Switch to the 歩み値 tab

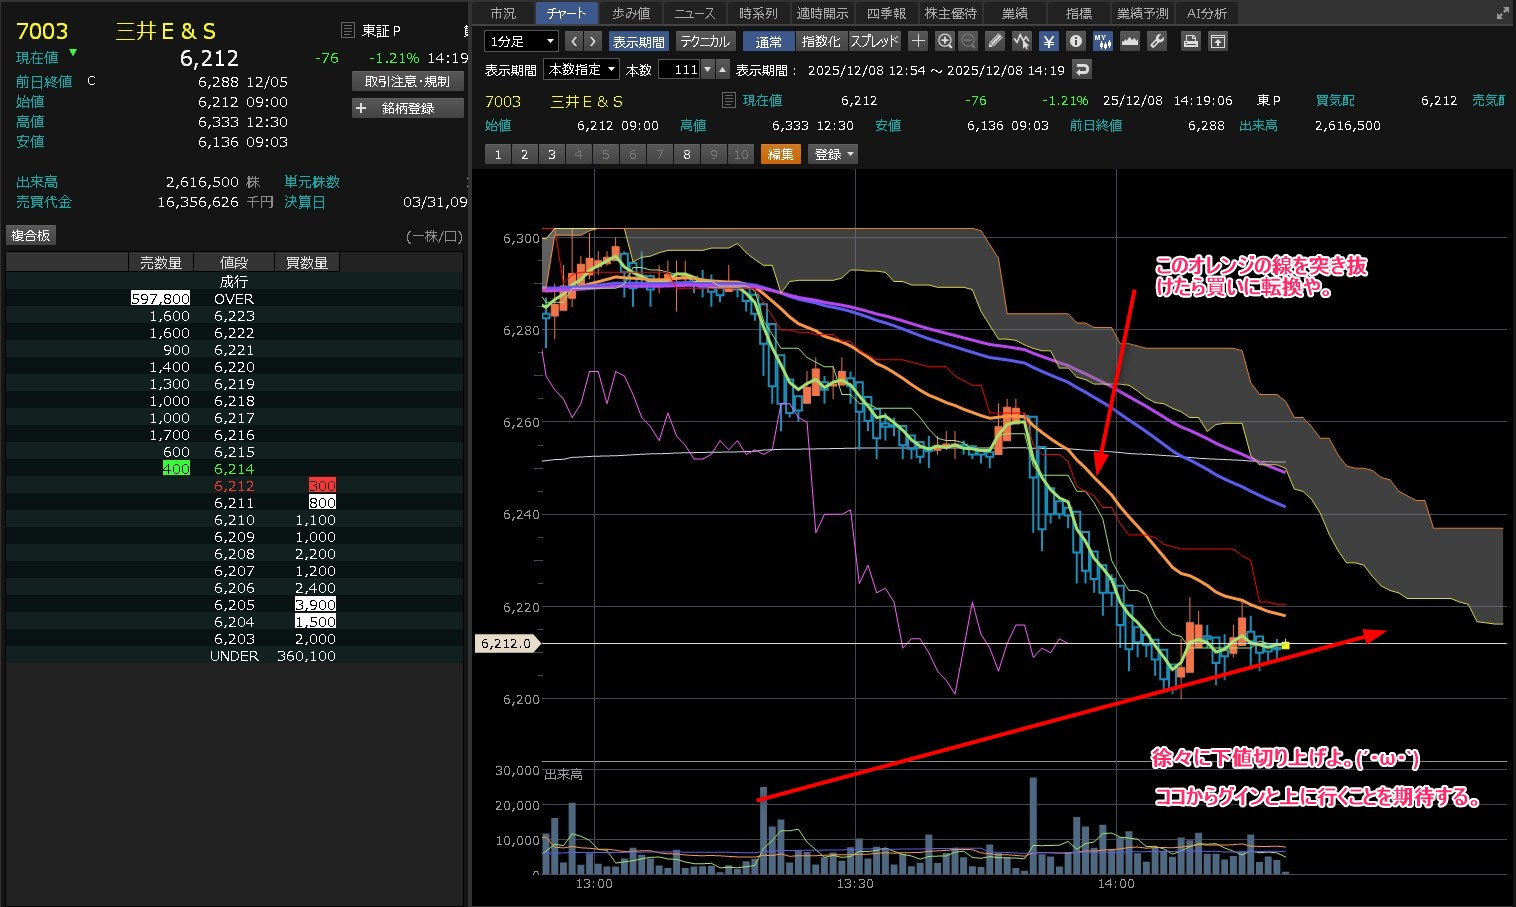[630, 13]
